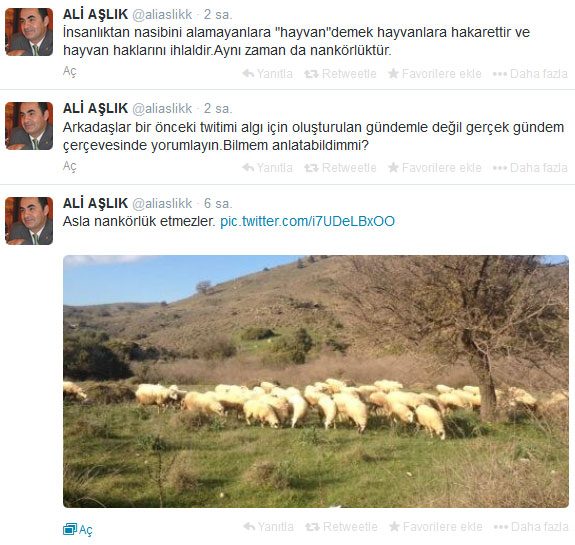The height and width of the screenshot is (545, 575).
Task: Reply to the sheep photo tweet
Action: [x=268, y=527]
